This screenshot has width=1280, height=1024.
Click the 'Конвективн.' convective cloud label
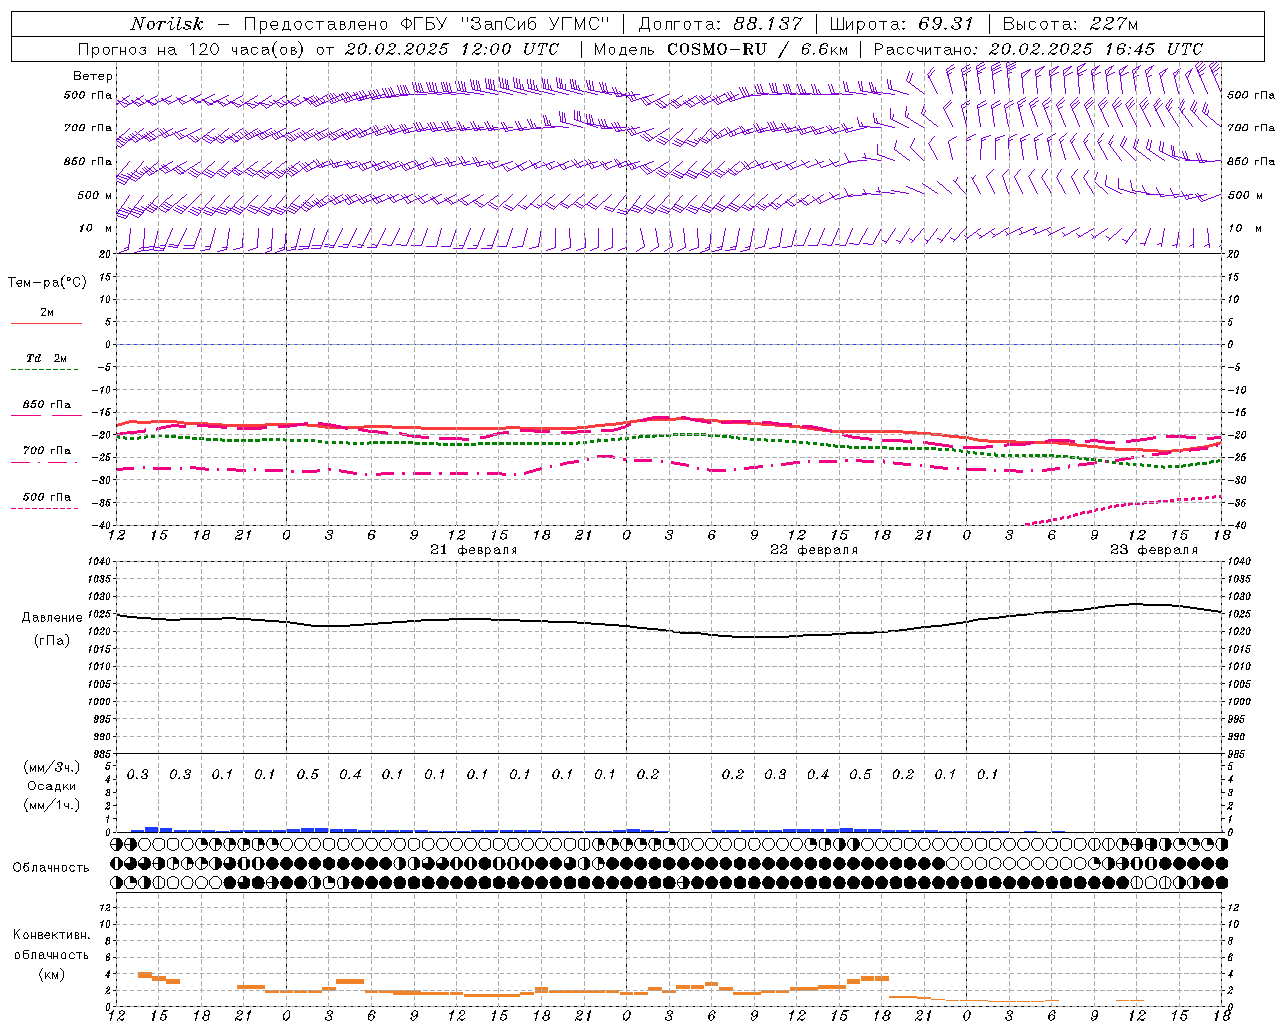click(52, 935)
